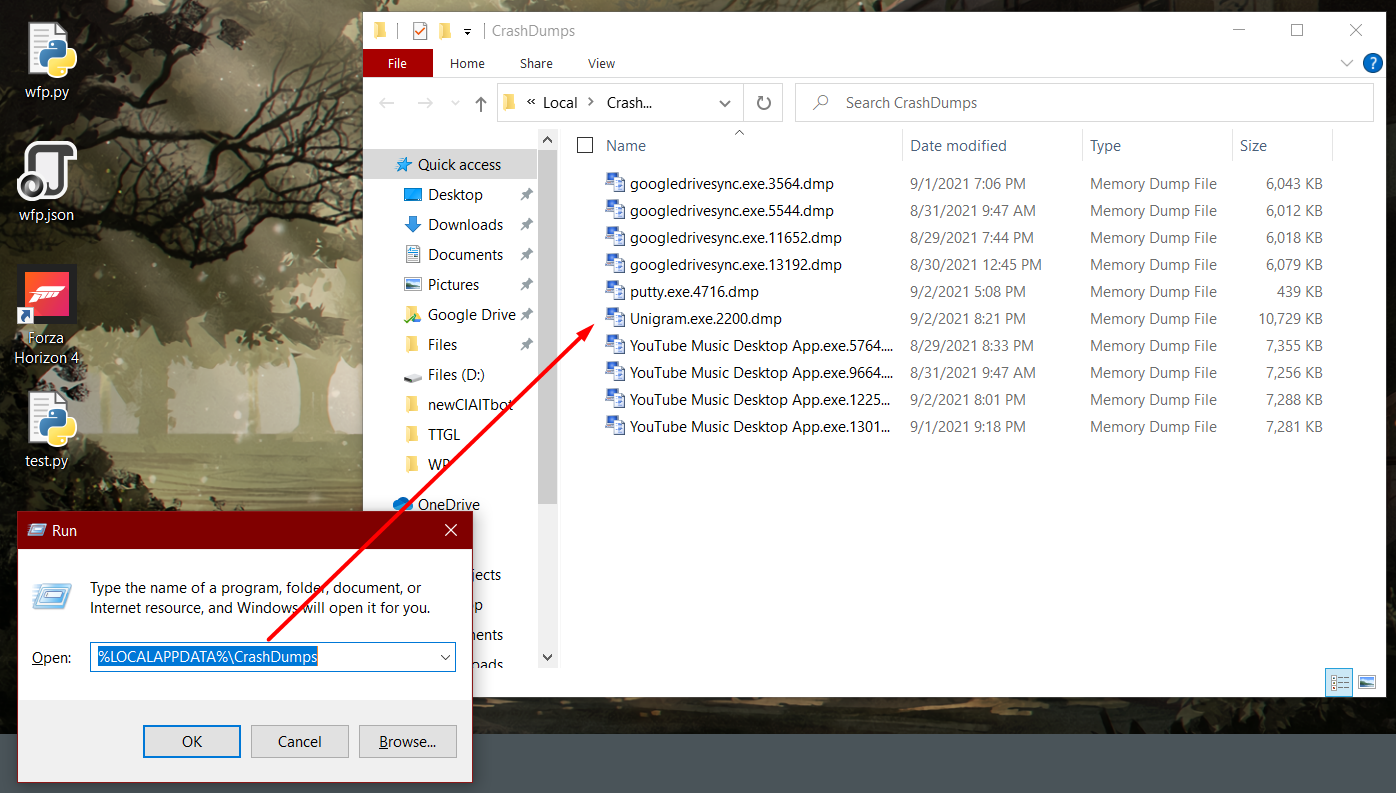Check the select-all files checkbox
This screenshot has height=793, width=1396.
584,144
